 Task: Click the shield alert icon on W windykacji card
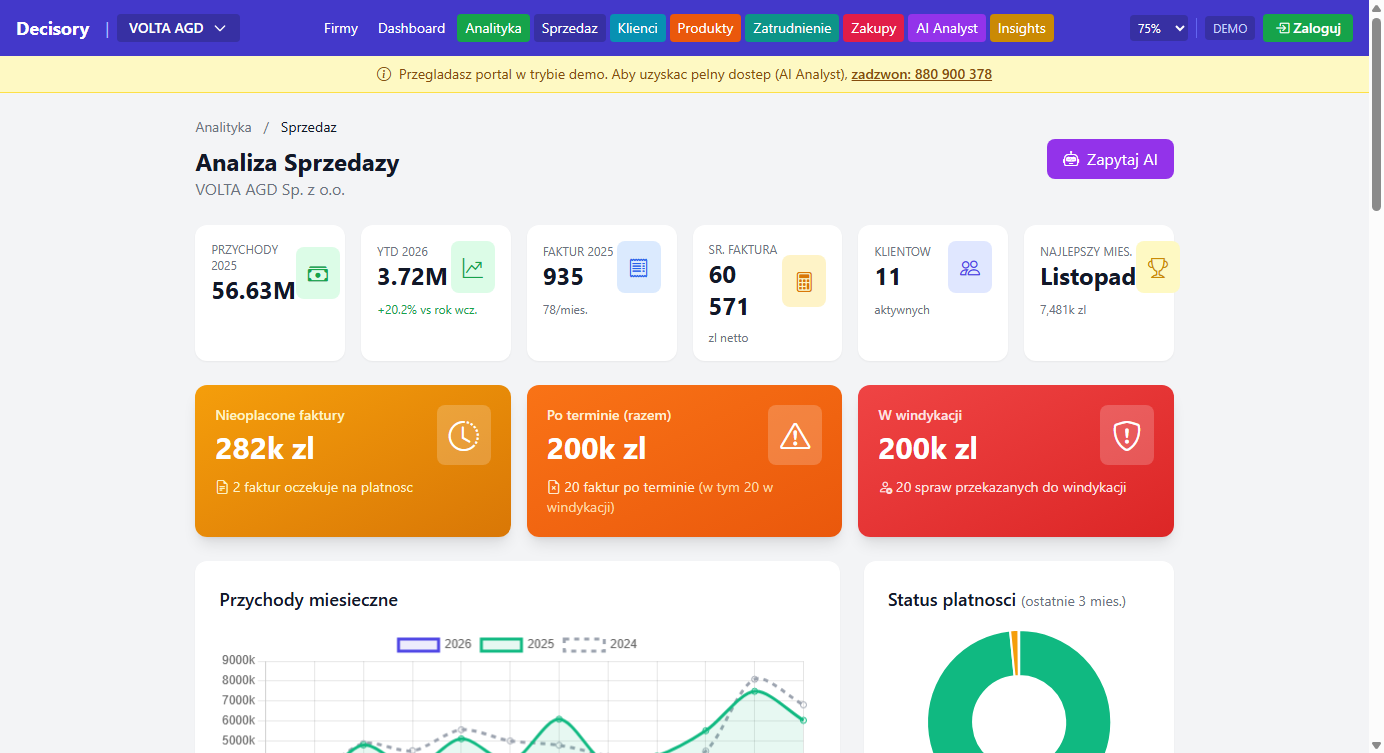[1127, 435]
